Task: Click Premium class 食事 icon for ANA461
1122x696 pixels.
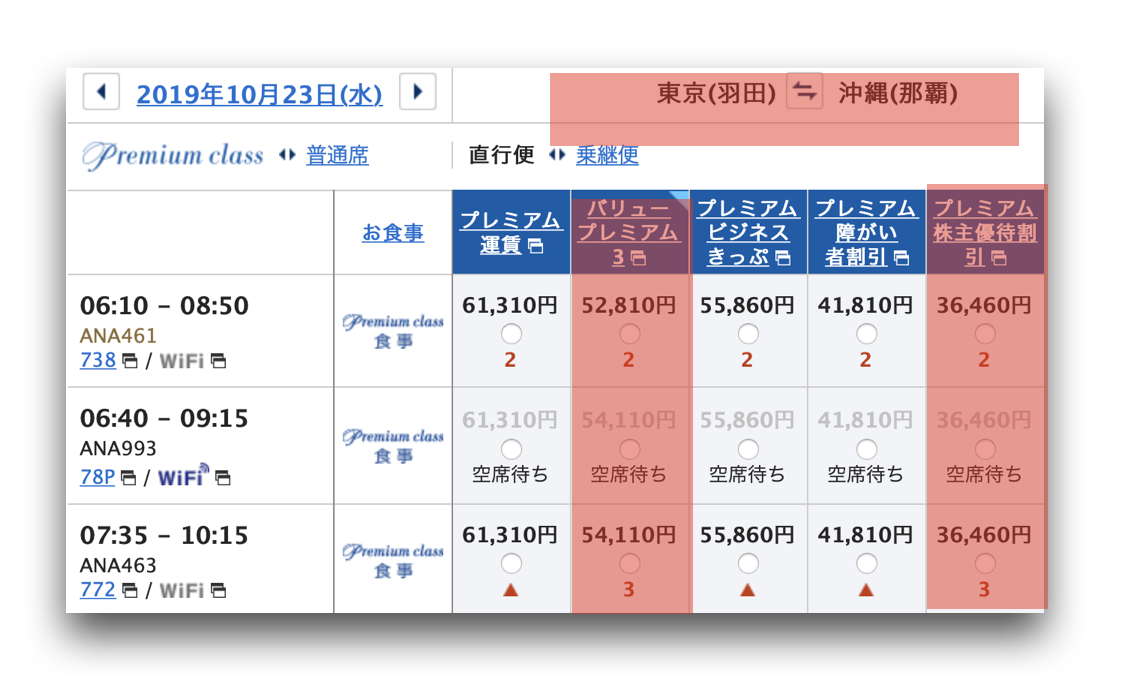Action: (x=393, y=331)
